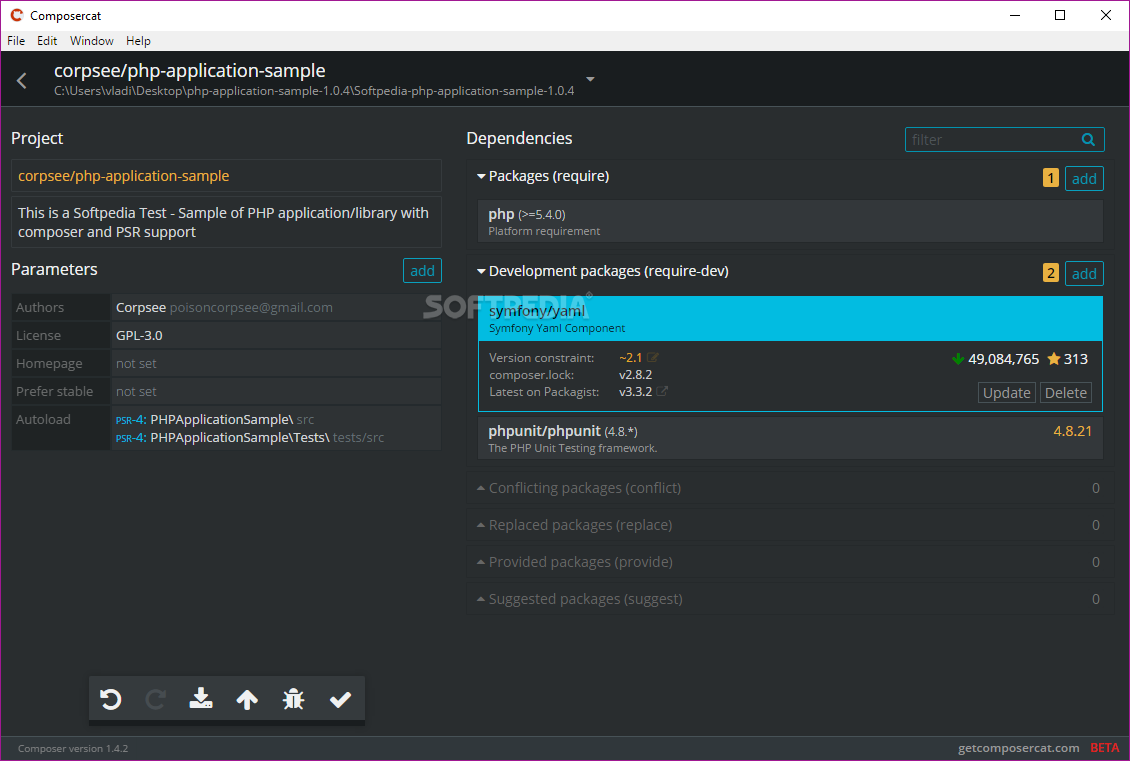The image size is (1130, 761).
Task: Open the Edit menu
Action: (47, 41)
